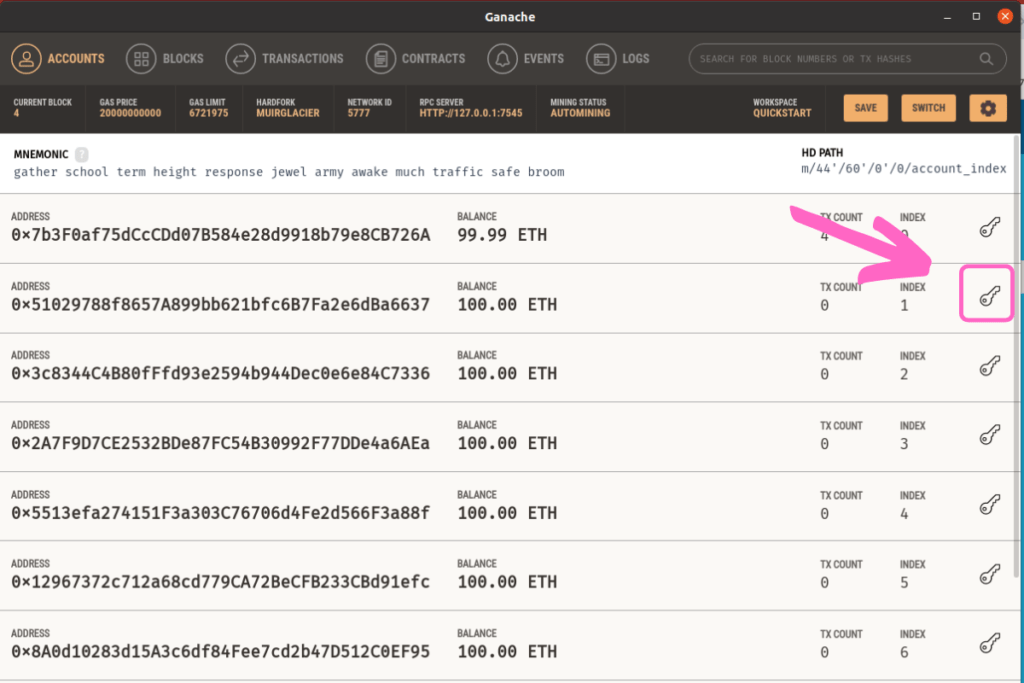Maximize the Ganache window
Viewport: 1024px width, 683px height.
tap(976, 16)
